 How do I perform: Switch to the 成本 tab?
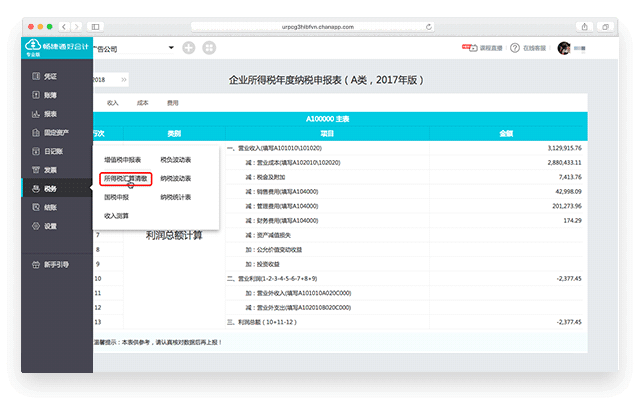coord(142,102)
